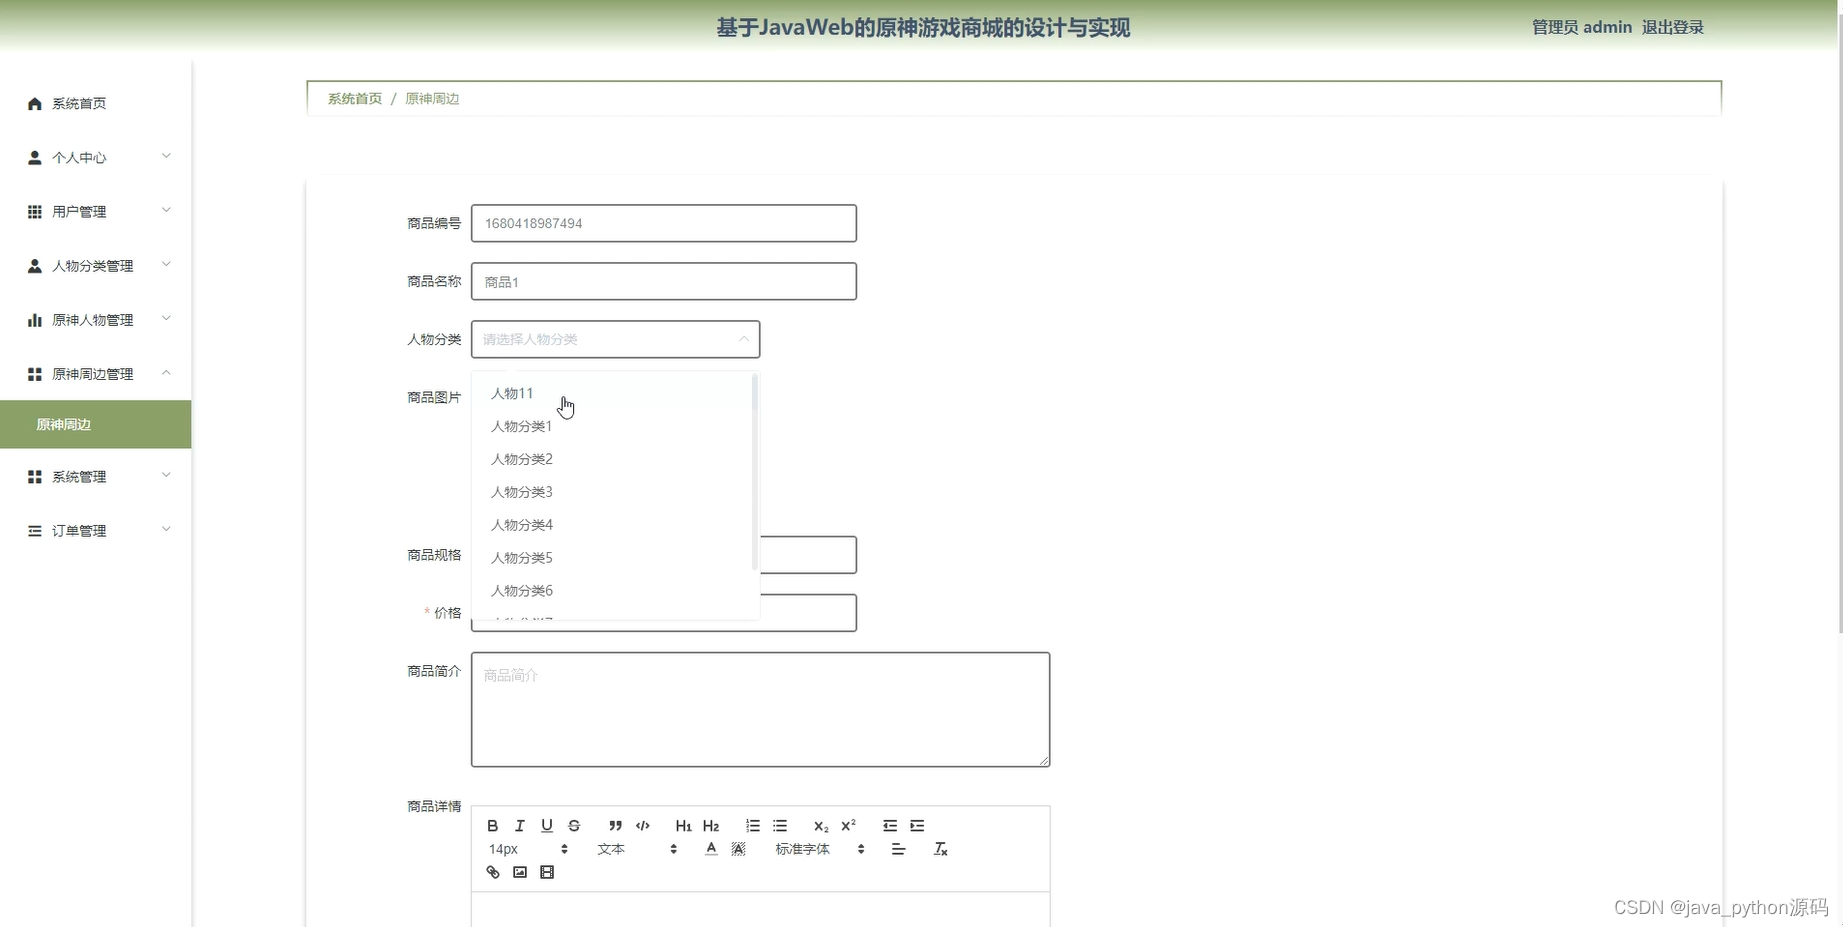Pick 人物分类6 from the dropdown list

[614, 591]
